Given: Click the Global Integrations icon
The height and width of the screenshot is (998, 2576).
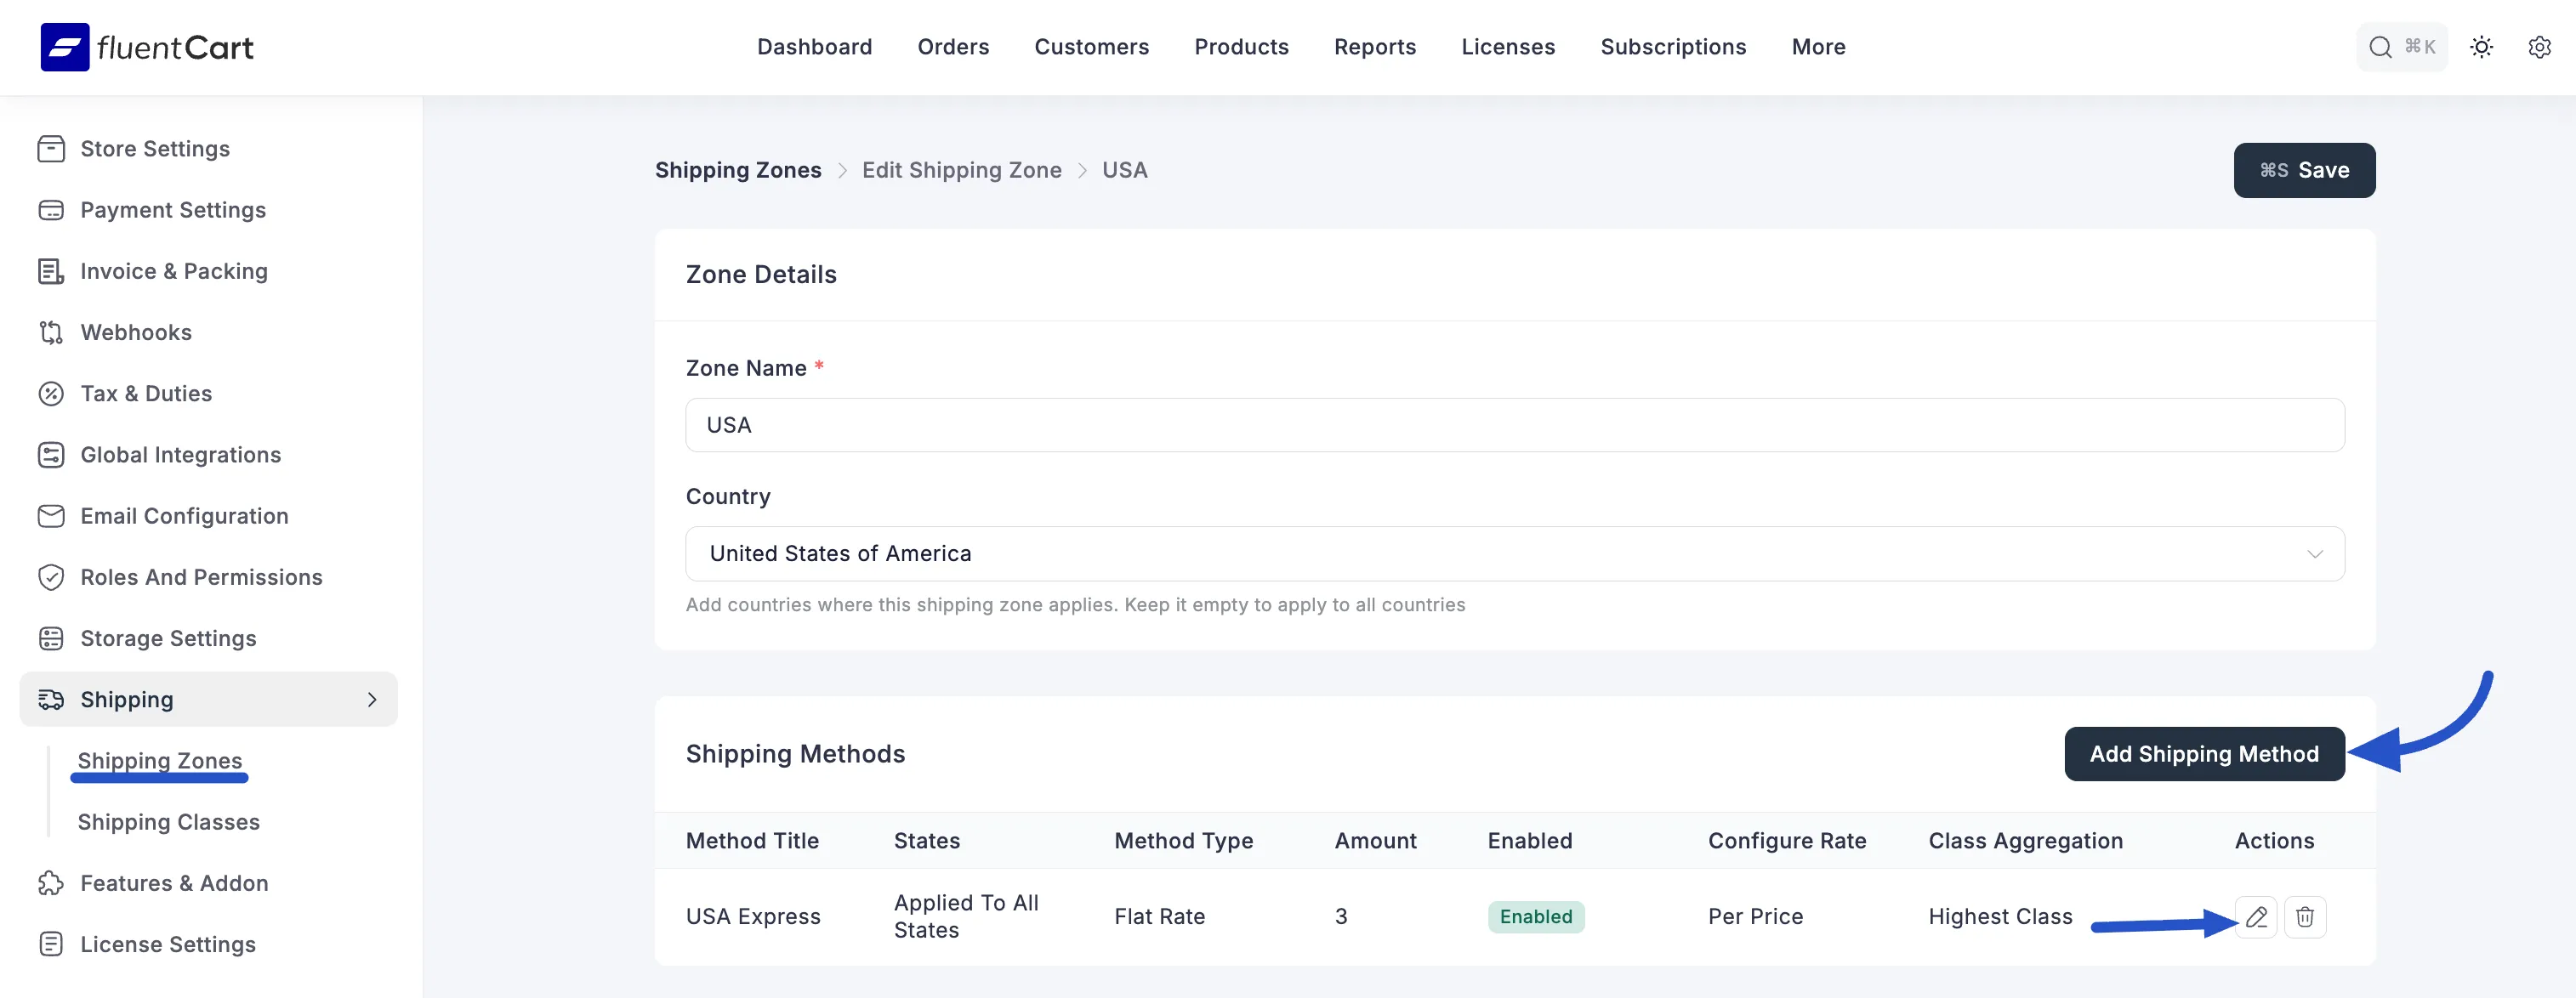Looking at the screenshot, I should (52, 454).
